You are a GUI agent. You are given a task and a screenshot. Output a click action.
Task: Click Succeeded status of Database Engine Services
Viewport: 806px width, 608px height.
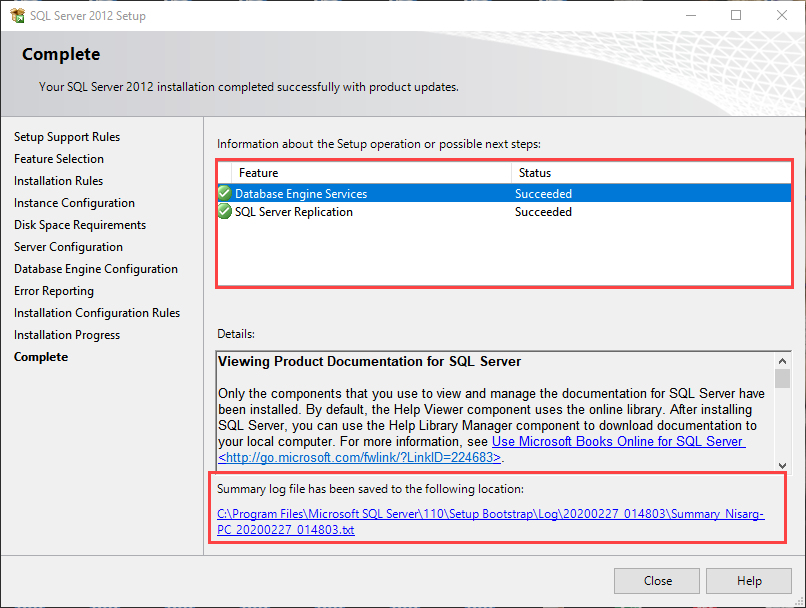(x=543, y=194)
